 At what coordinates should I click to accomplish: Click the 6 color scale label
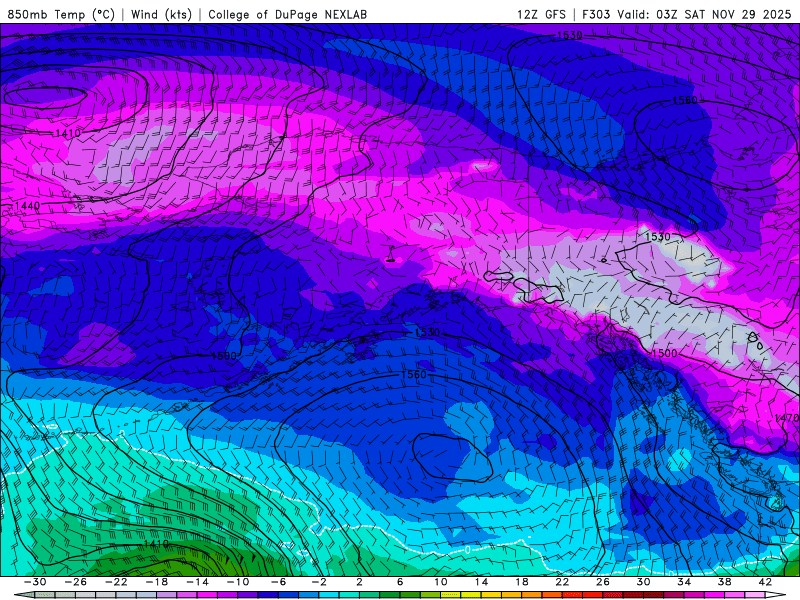[x=400, y=582]
